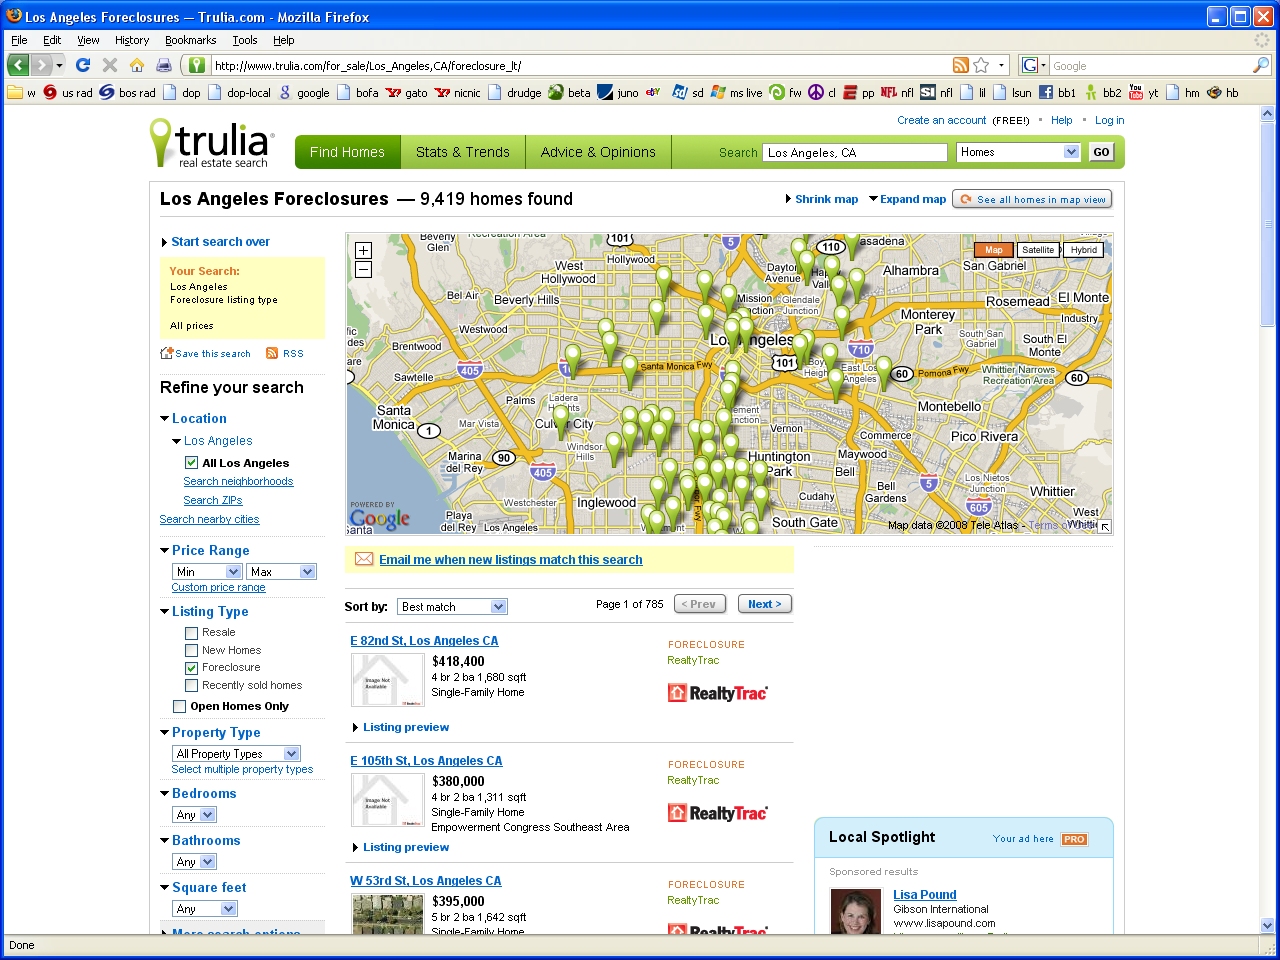Screen dimensions: 1280x960
Task: Zoom in the map with plus control
Action: click(x=364, y=250)
